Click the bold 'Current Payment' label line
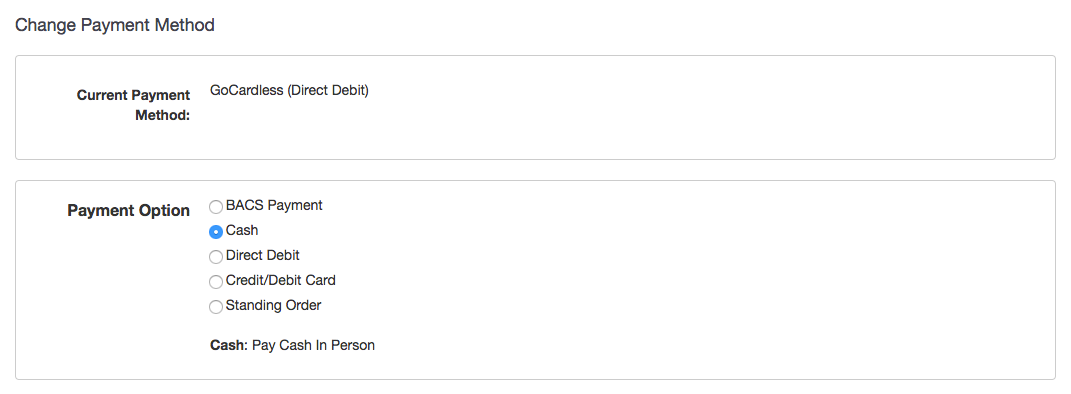This screenshot has width=1071, height=394. [x=133, y=95]
